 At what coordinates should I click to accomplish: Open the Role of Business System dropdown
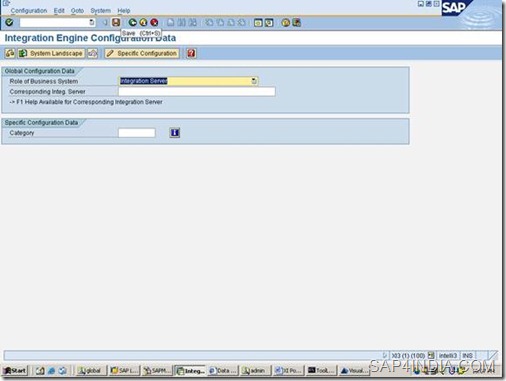(254, 81)
